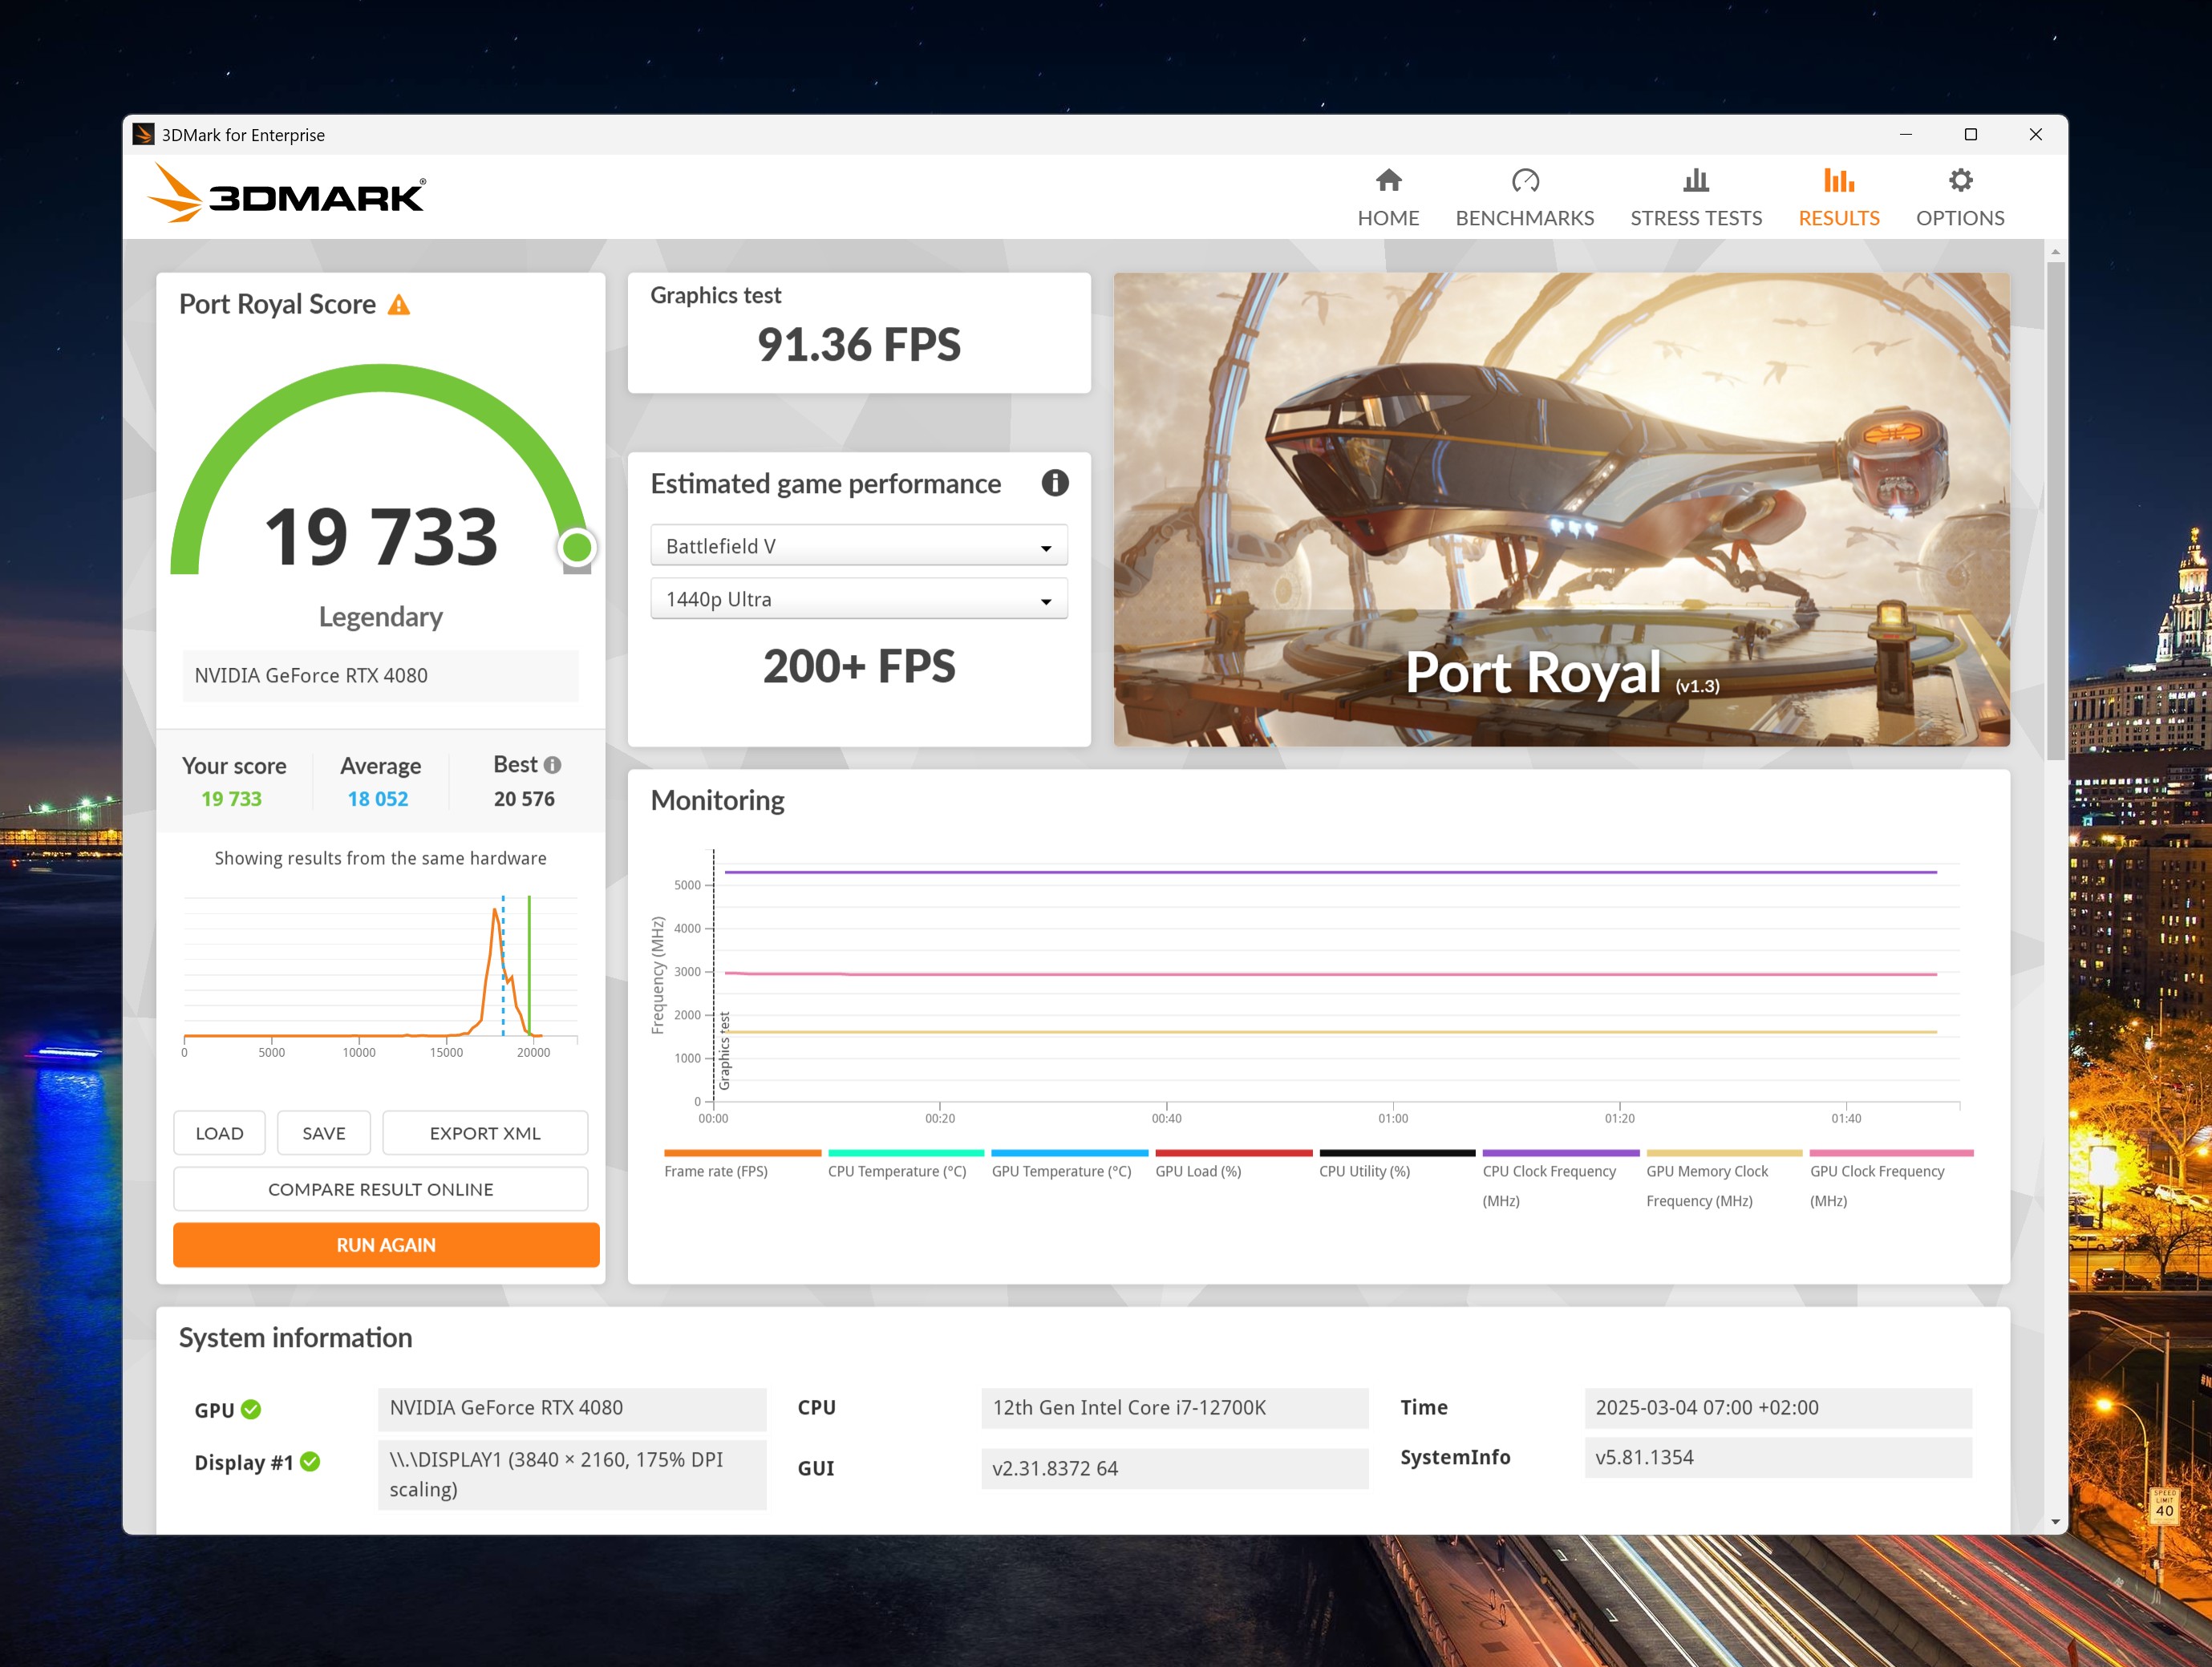The height and width of the screenshot is (1667, 2212).
Task: Click the orange Results bars icon
Action: click(x=1839, y=180)
